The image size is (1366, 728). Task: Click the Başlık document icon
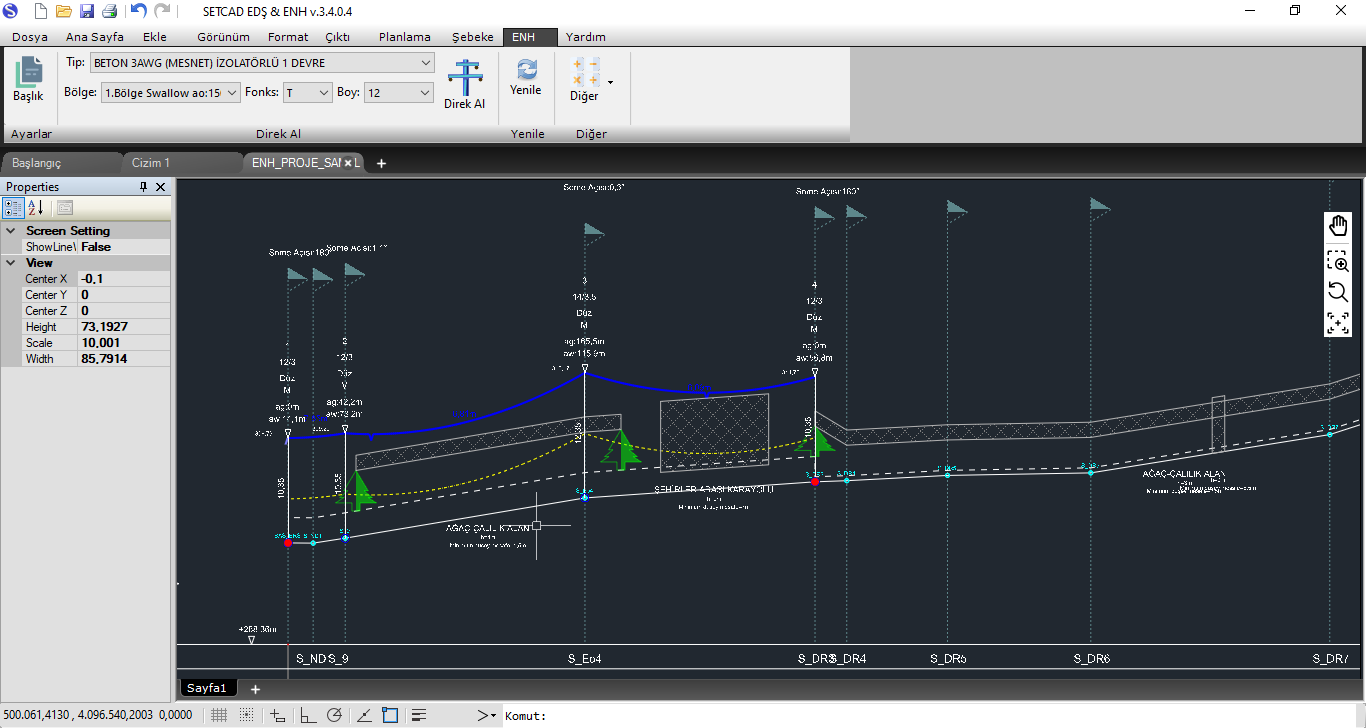(28, 74)
